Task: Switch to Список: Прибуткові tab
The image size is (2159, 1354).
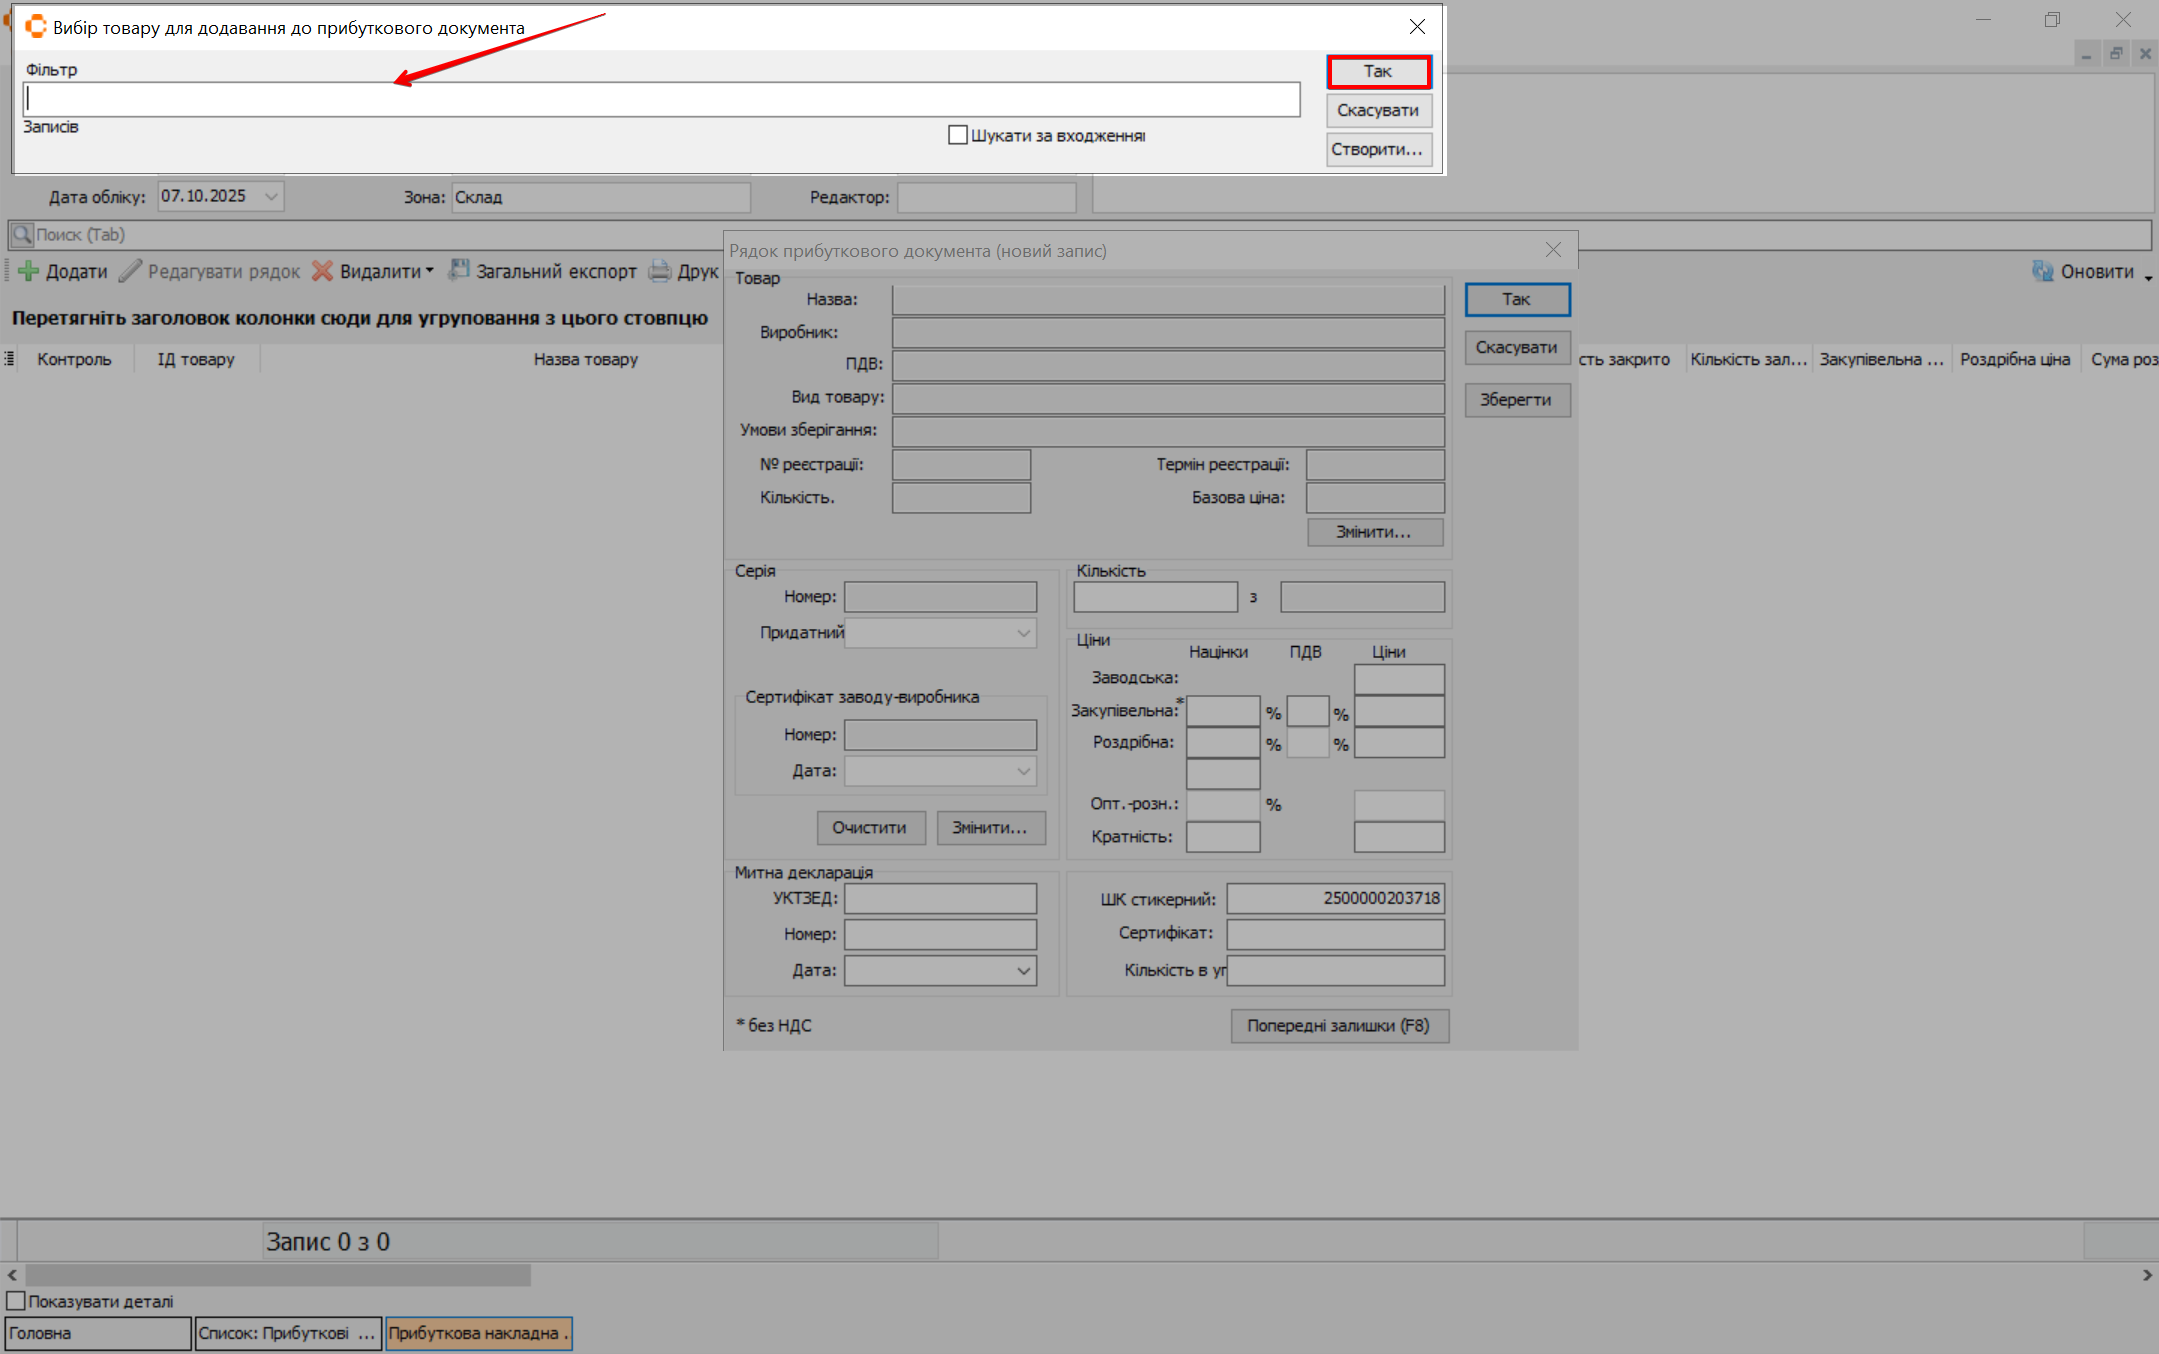Action: click(287, 1333)
